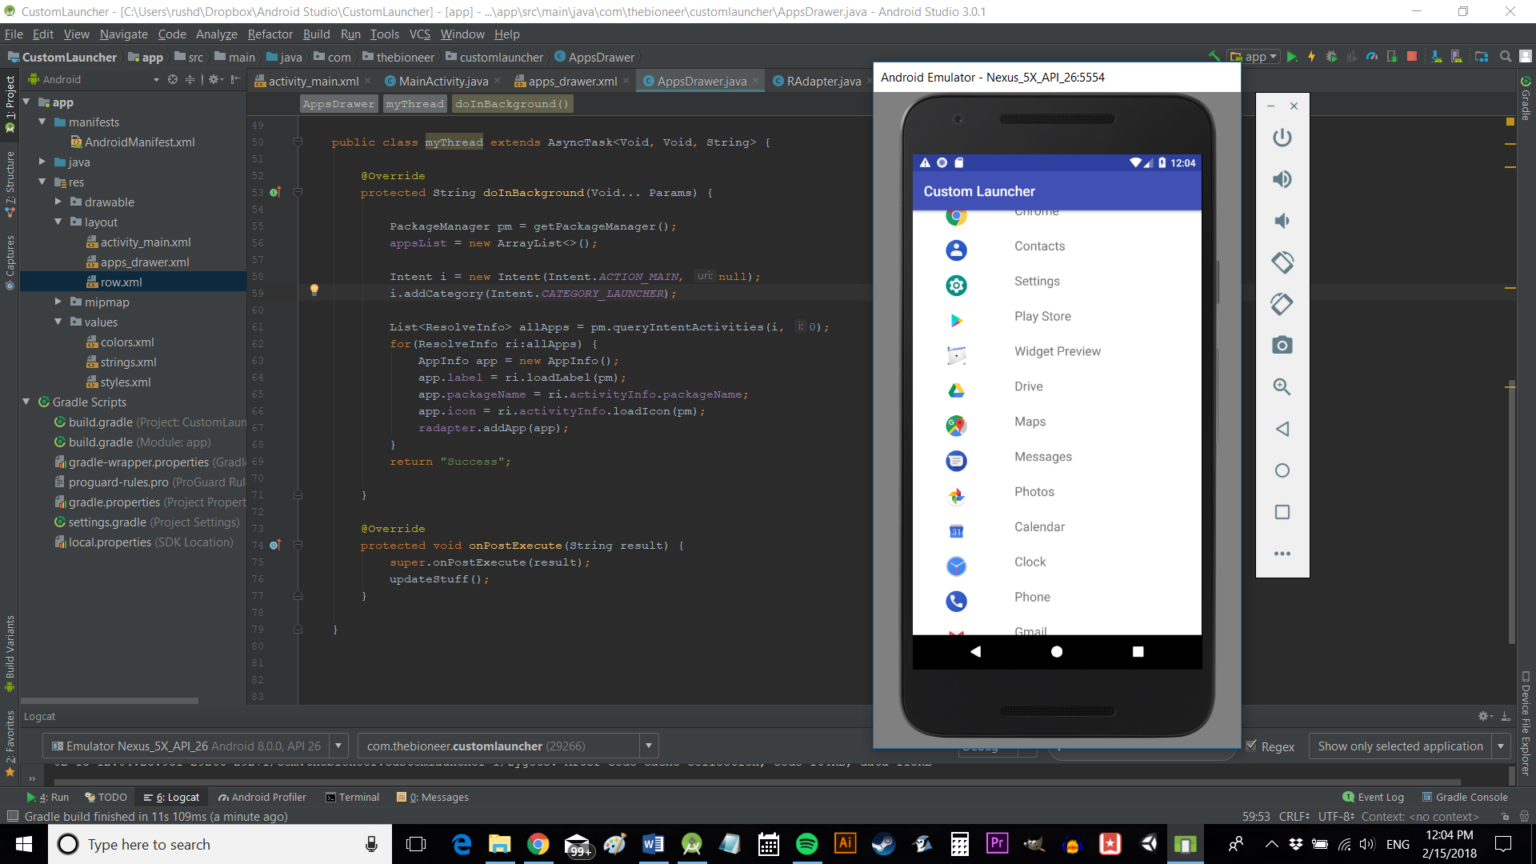Screen dimensions: 1536x864
Task: Open the Refactor menu
Action: [x=268, y=33]
